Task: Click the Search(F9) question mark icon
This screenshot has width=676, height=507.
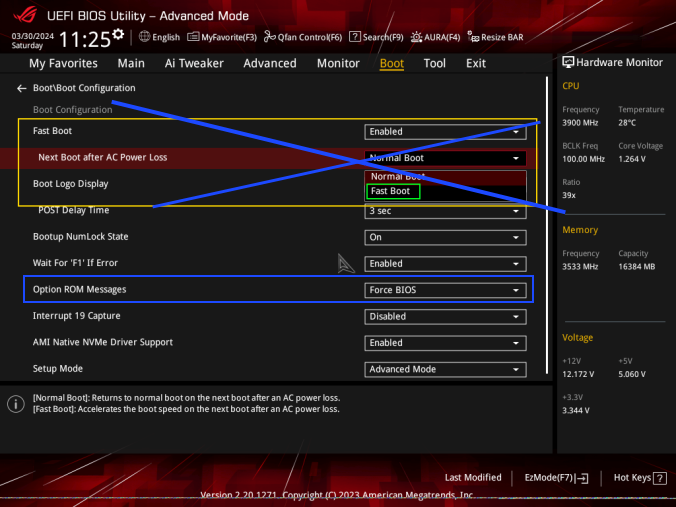Action: pyautogui.click(x=354, y=37)
